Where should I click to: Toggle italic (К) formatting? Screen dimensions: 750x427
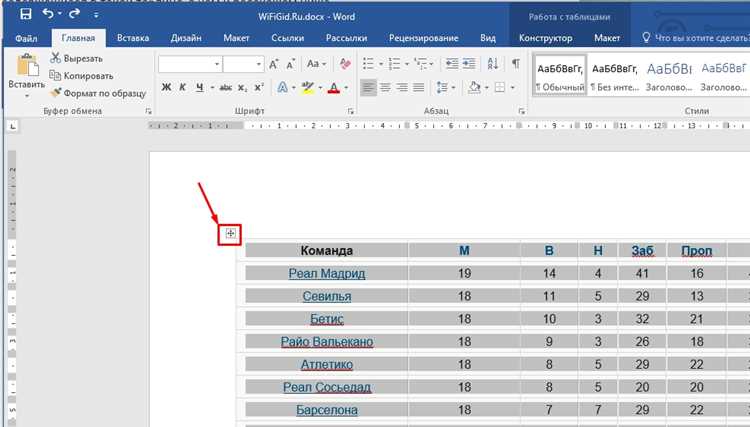tap(182, 88)
